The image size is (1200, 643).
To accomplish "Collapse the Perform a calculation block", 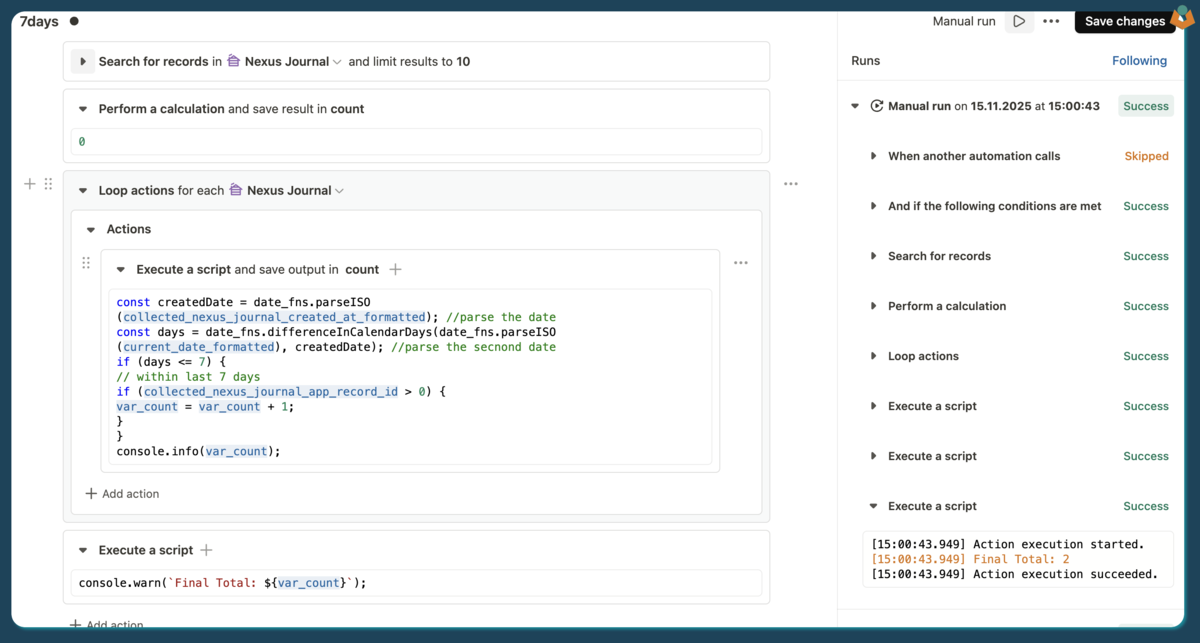I will click(83, 109).
